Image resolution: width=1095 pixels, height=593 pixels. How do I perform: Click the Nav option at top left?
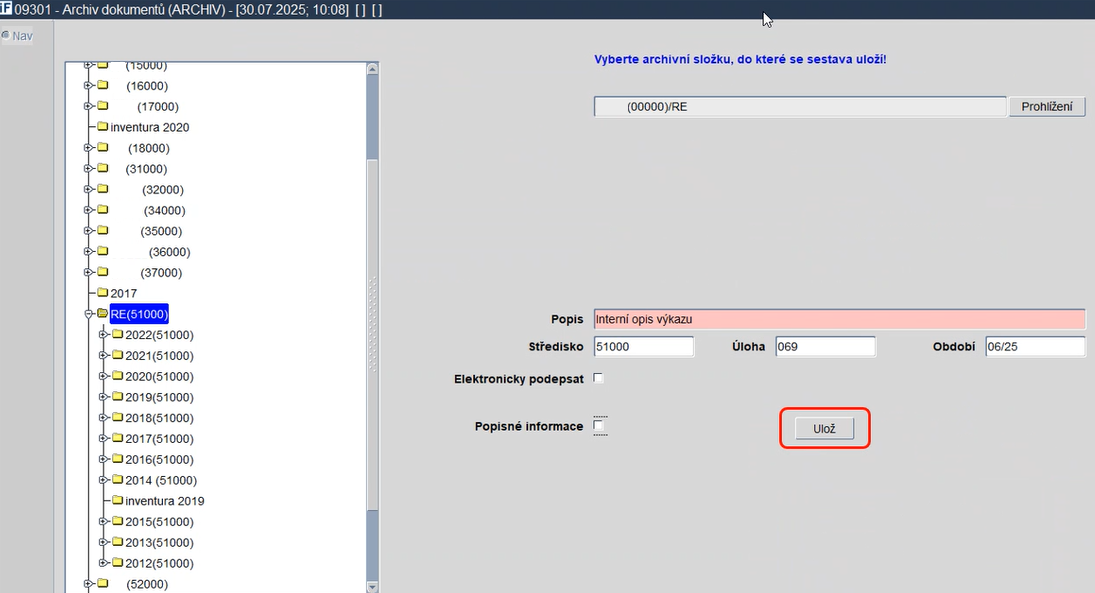tap(17, 36)
